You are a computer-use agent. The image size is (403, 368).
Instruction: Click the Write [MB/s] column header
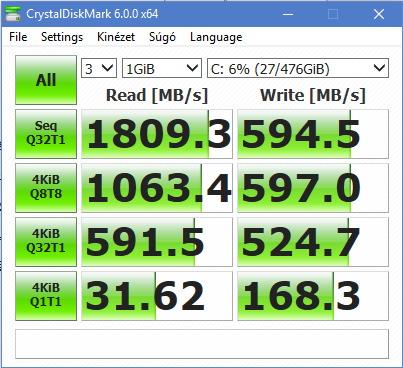click(x=313, y=95)
